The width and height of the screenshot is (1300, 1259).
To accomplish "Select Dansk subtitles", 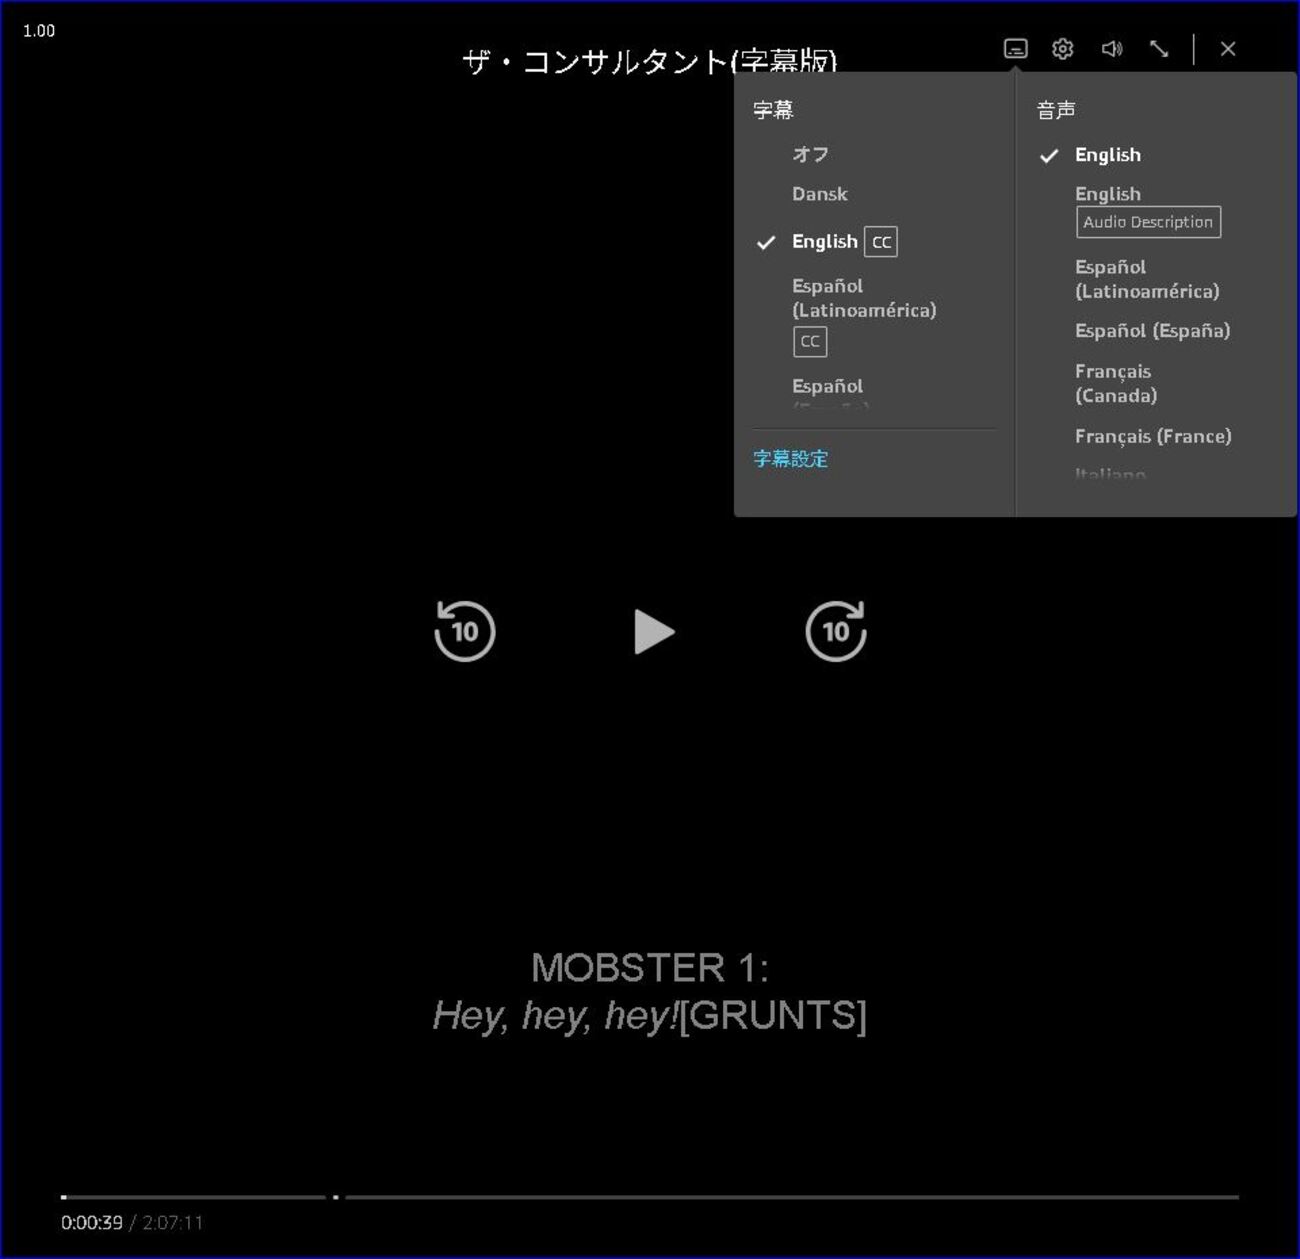I will 820,194.
